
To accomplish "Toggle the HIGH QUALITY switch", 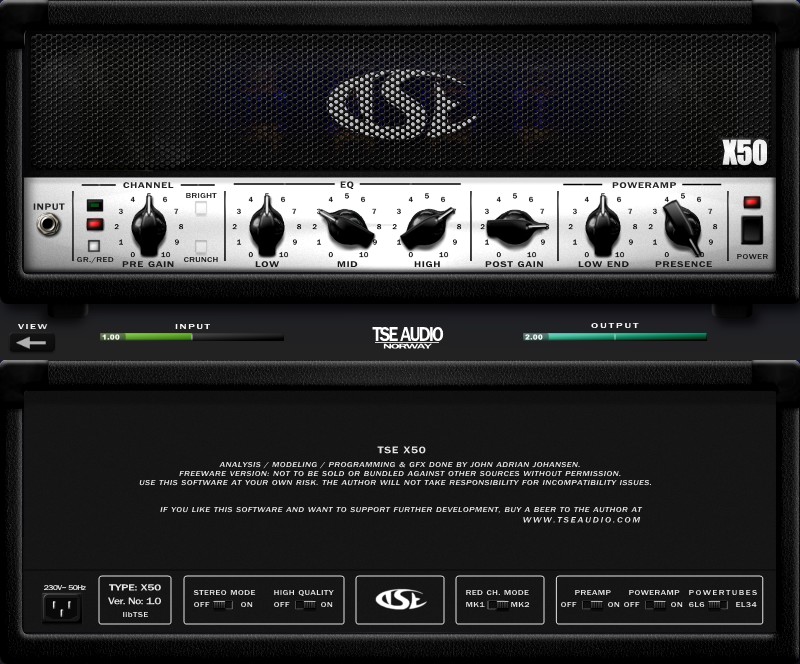I will [307, 604].
